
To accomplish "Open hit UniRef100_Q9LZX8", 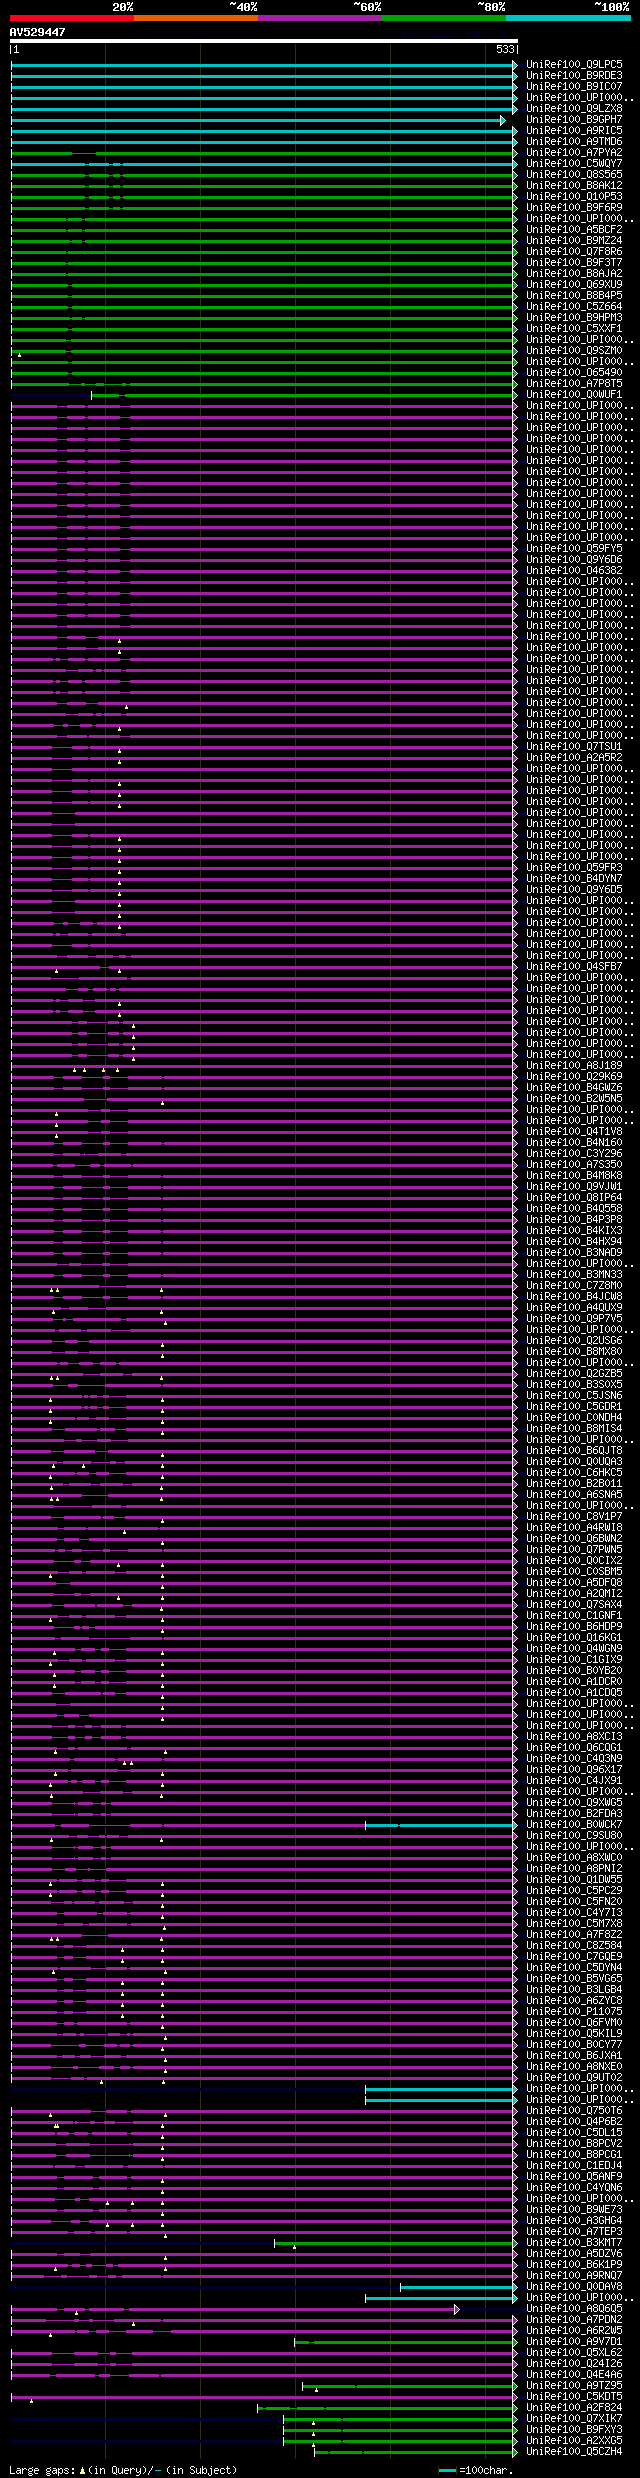I will [574, 108].
